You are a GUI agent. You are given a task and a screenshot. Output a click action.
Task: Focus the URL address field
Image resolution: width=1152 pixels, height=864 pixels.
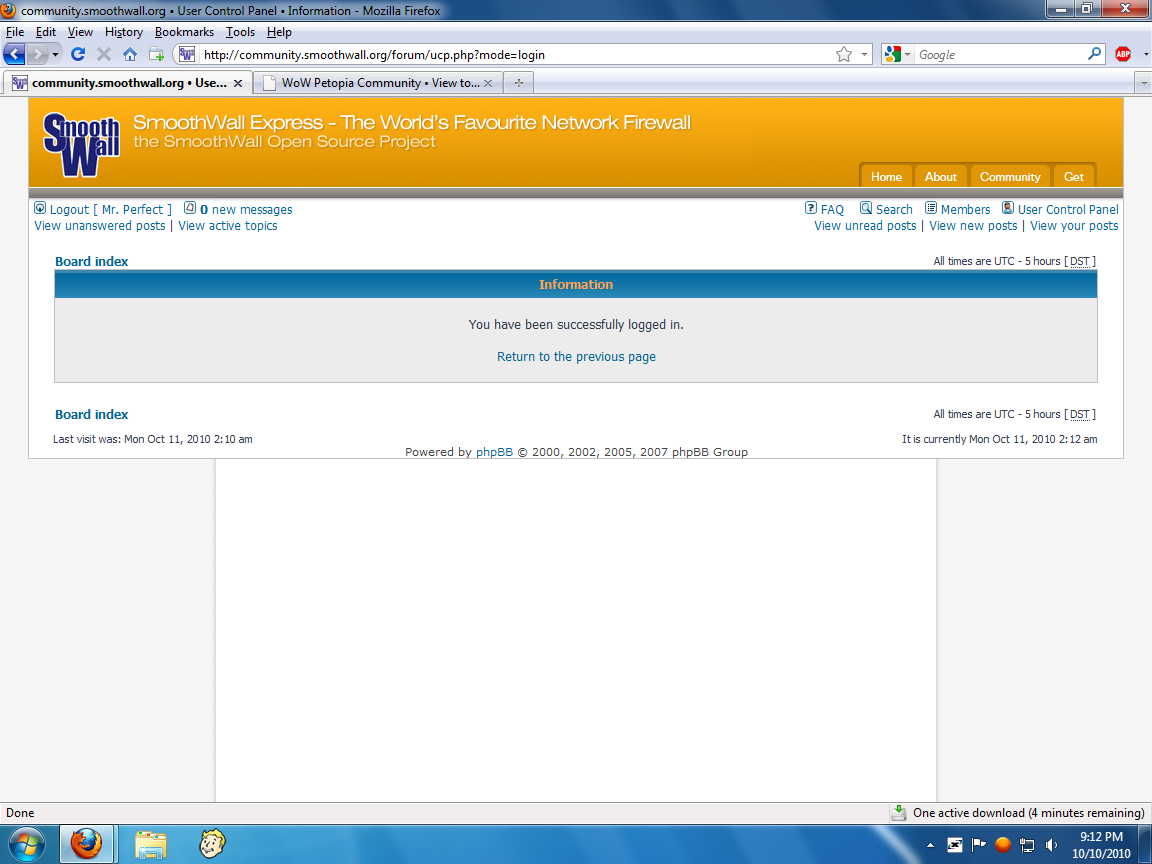(x=516, y=54)
